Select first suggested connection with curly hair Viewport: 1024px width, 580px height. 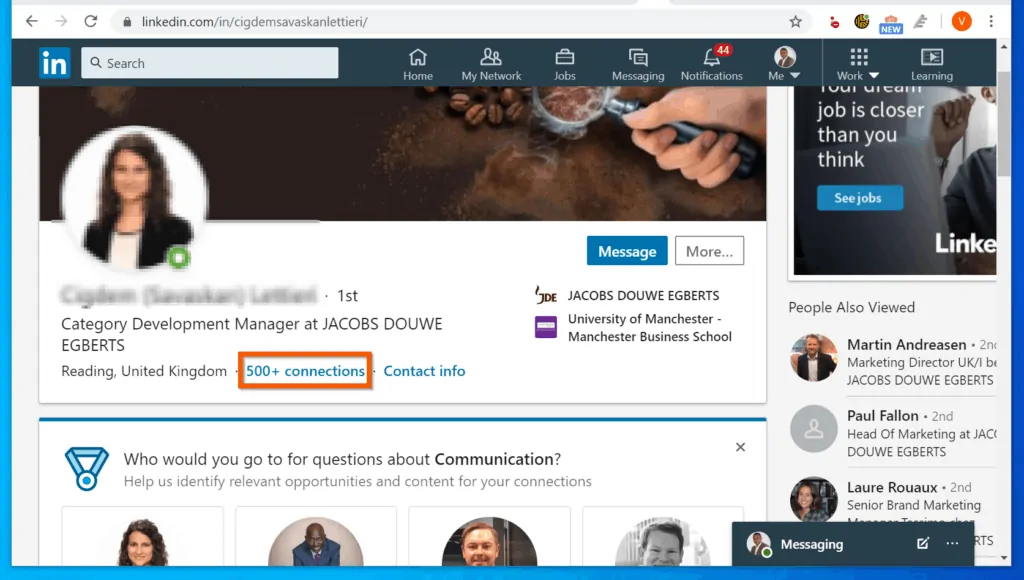(x=142, y=541)
